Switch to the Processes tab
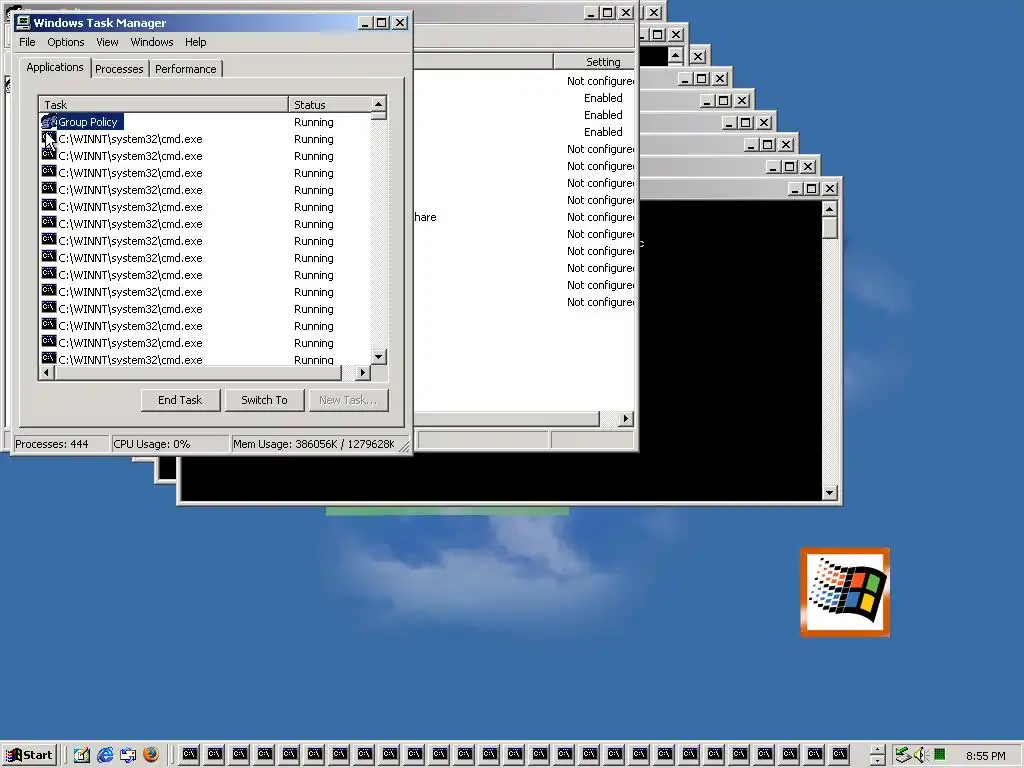The width and height of the screenshot is (1024, 768). pyautogui.click(x=119, y=69)
